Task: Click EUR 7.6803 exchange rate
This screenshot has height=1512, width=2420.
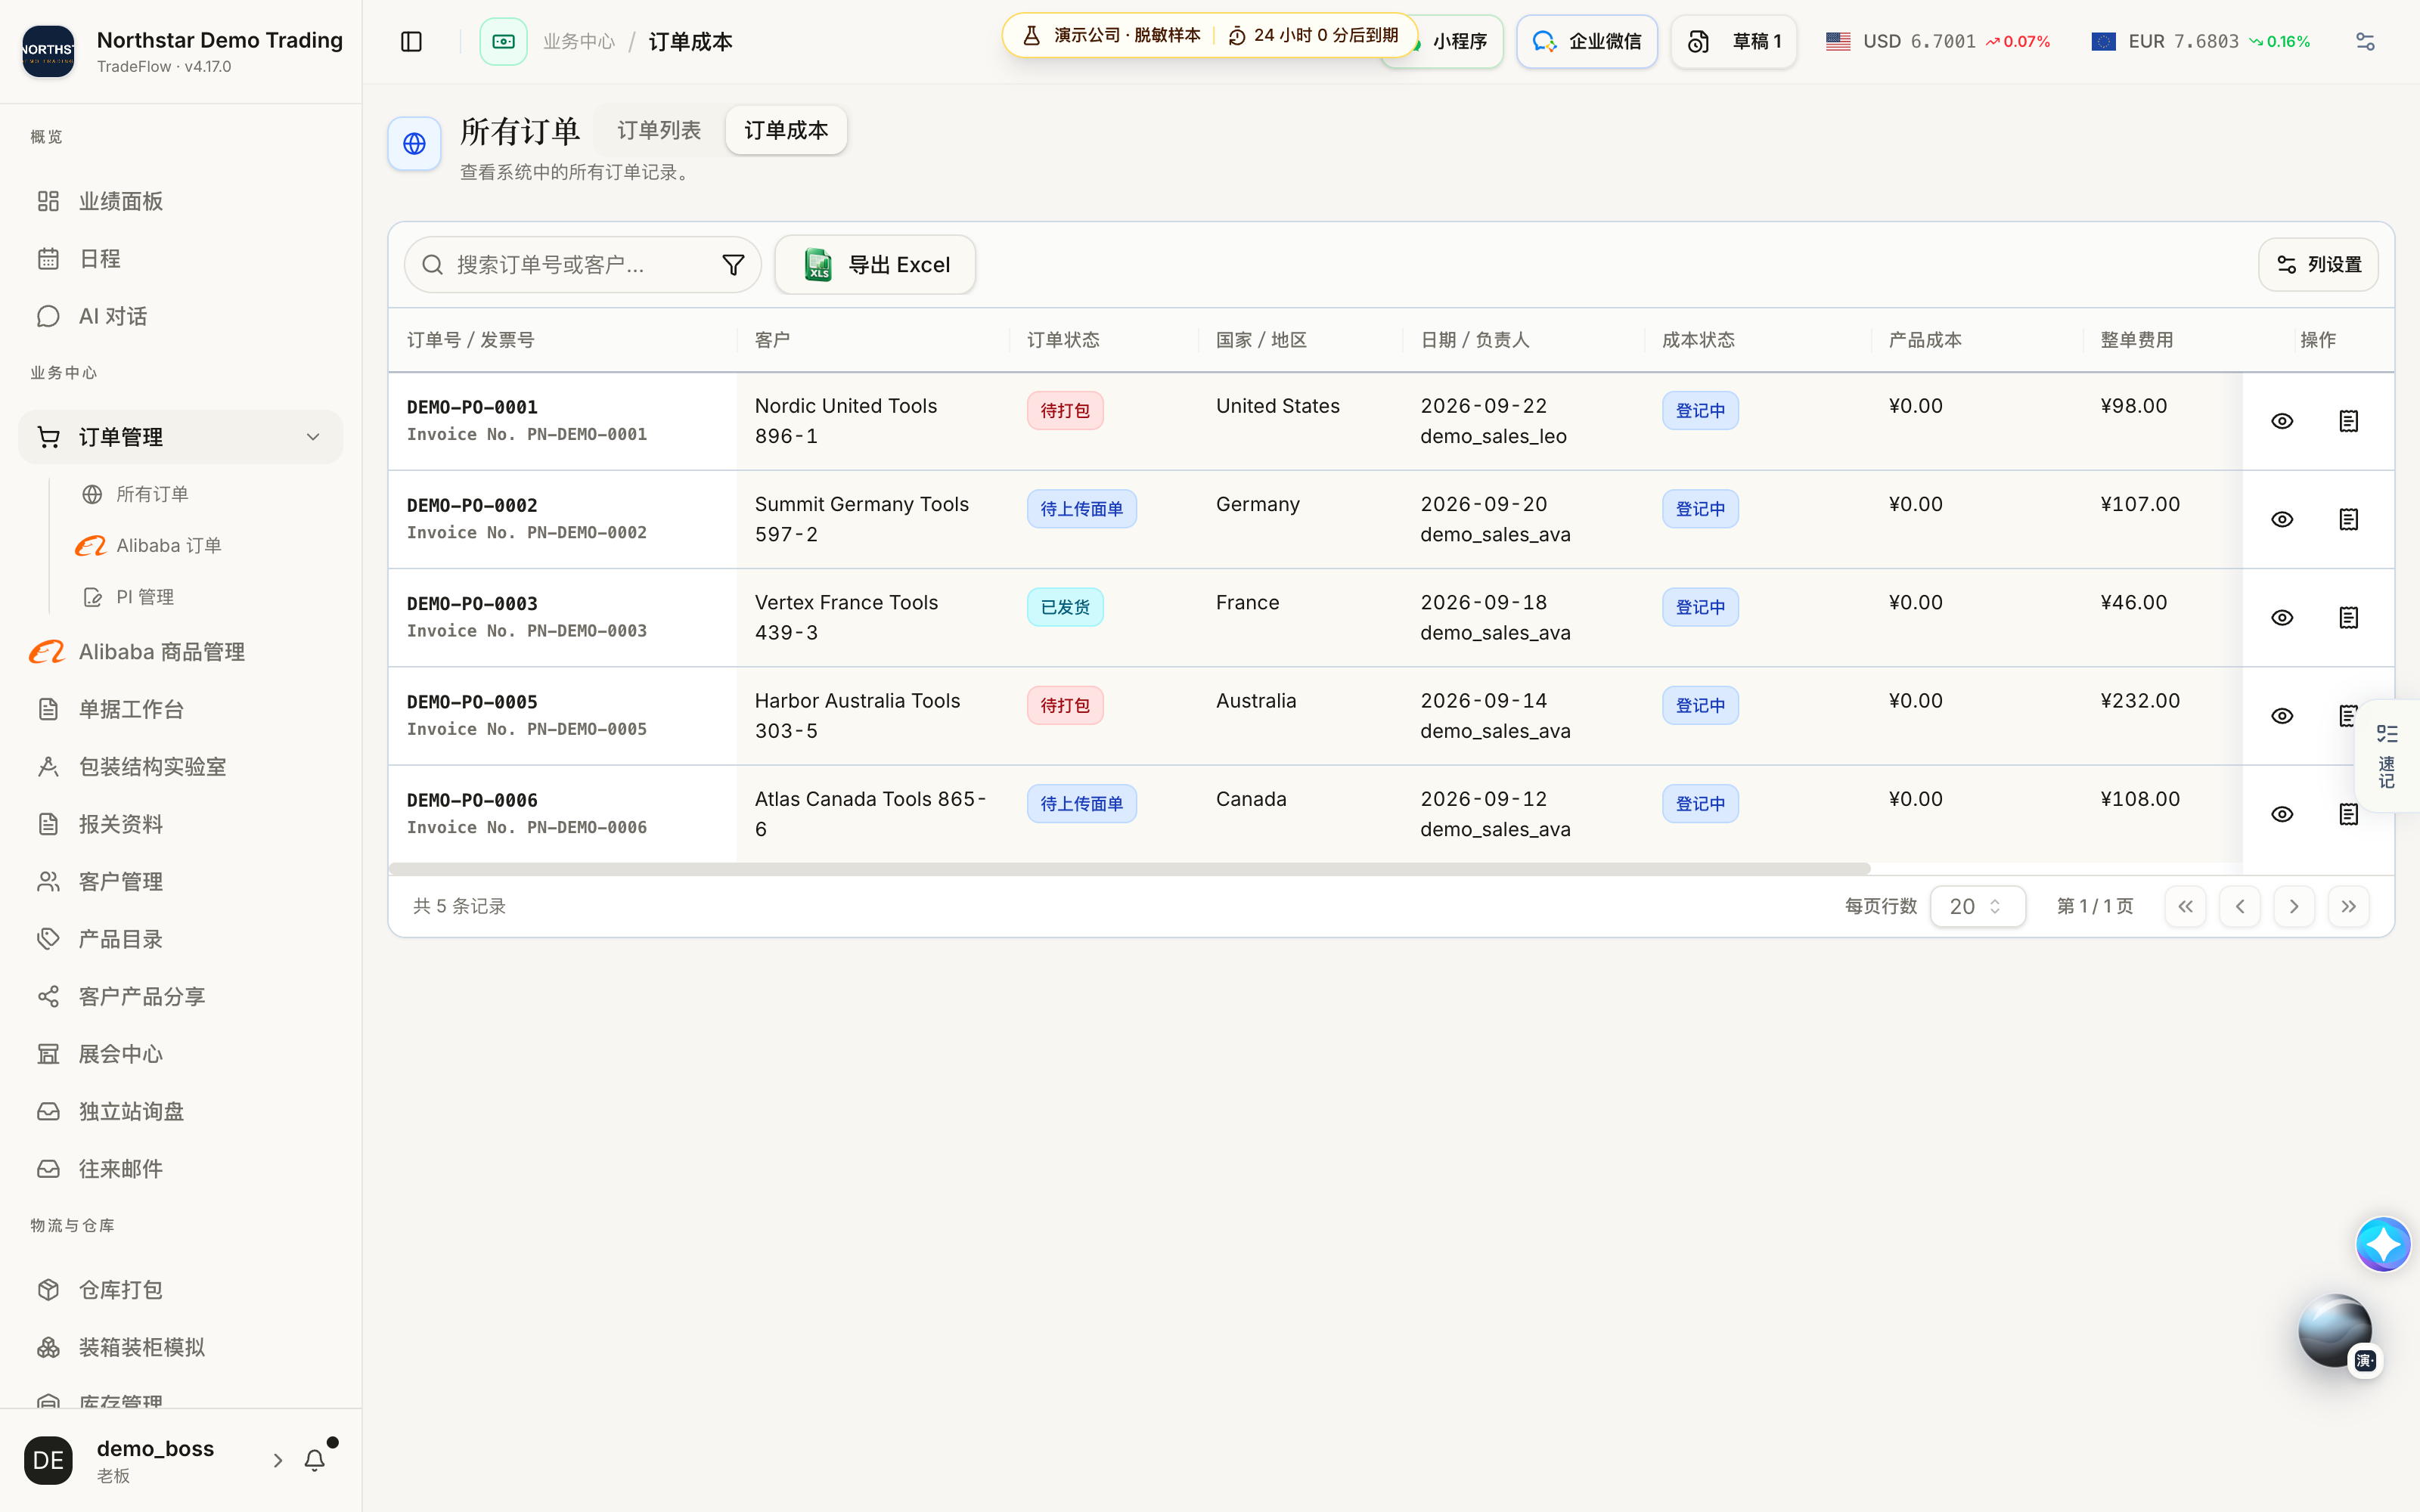Action: tap(2200, 41)
